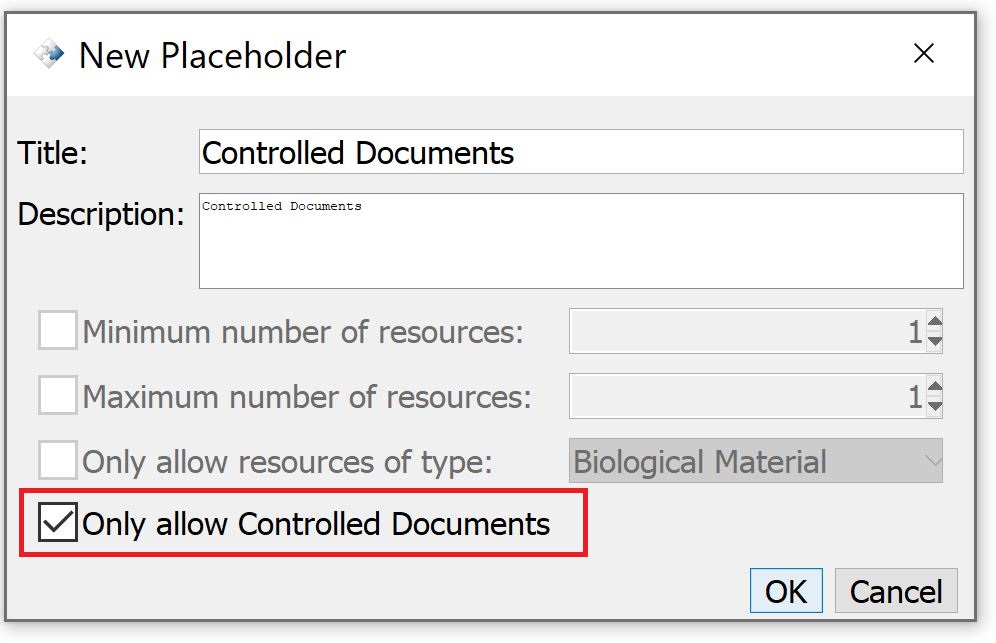The image size is (996, 643).
Task: Enable the Minimum number of resources checkbox
Action: pyautogui.click(x=58, y=331)
